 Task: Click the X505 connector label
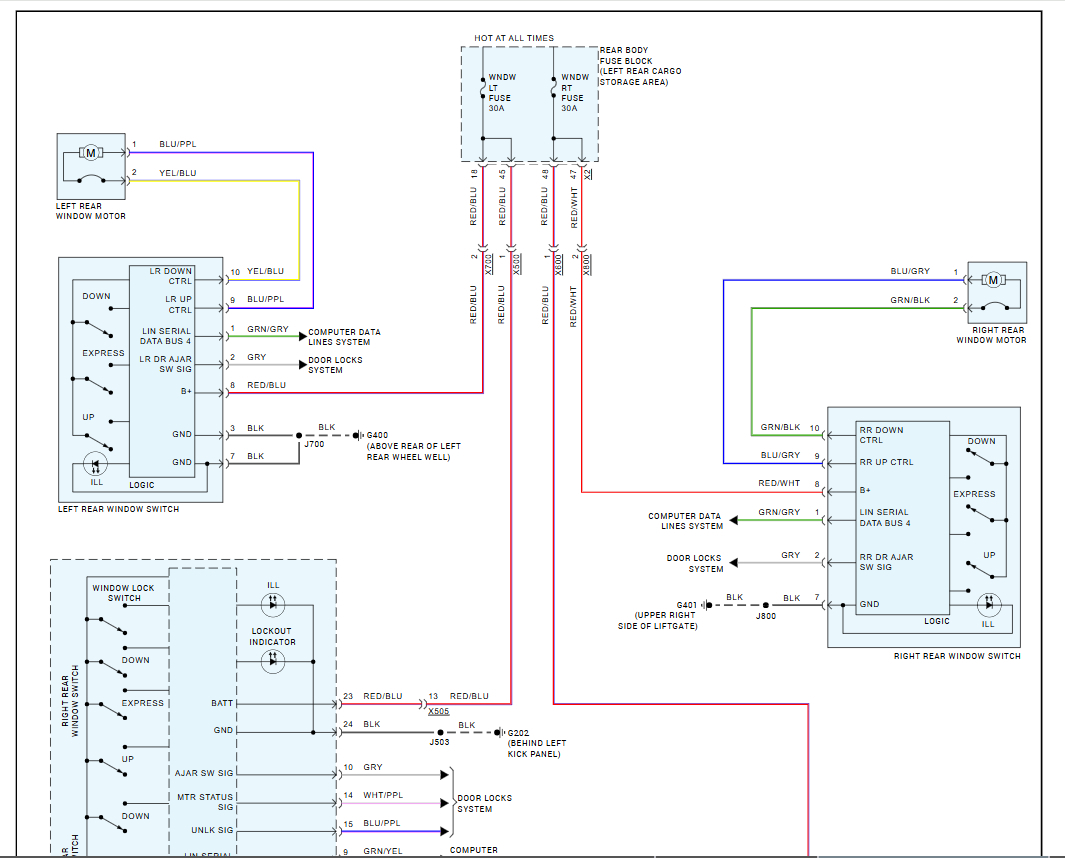tap(439, 711)
